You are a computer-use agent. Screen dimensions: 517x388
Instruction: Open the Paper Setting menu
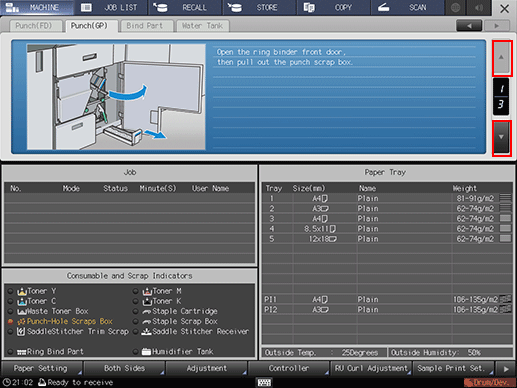(x=42, y=369)
